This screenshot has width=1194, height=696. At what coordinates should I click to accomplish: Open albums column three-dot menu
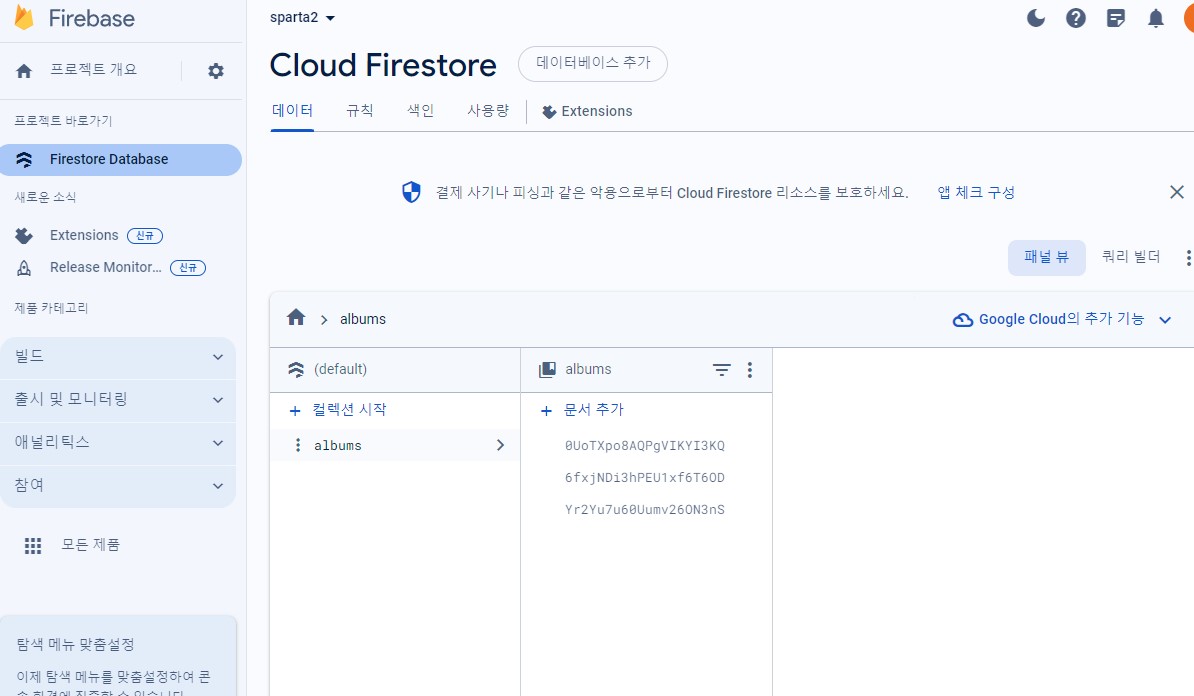coord(750,369)
